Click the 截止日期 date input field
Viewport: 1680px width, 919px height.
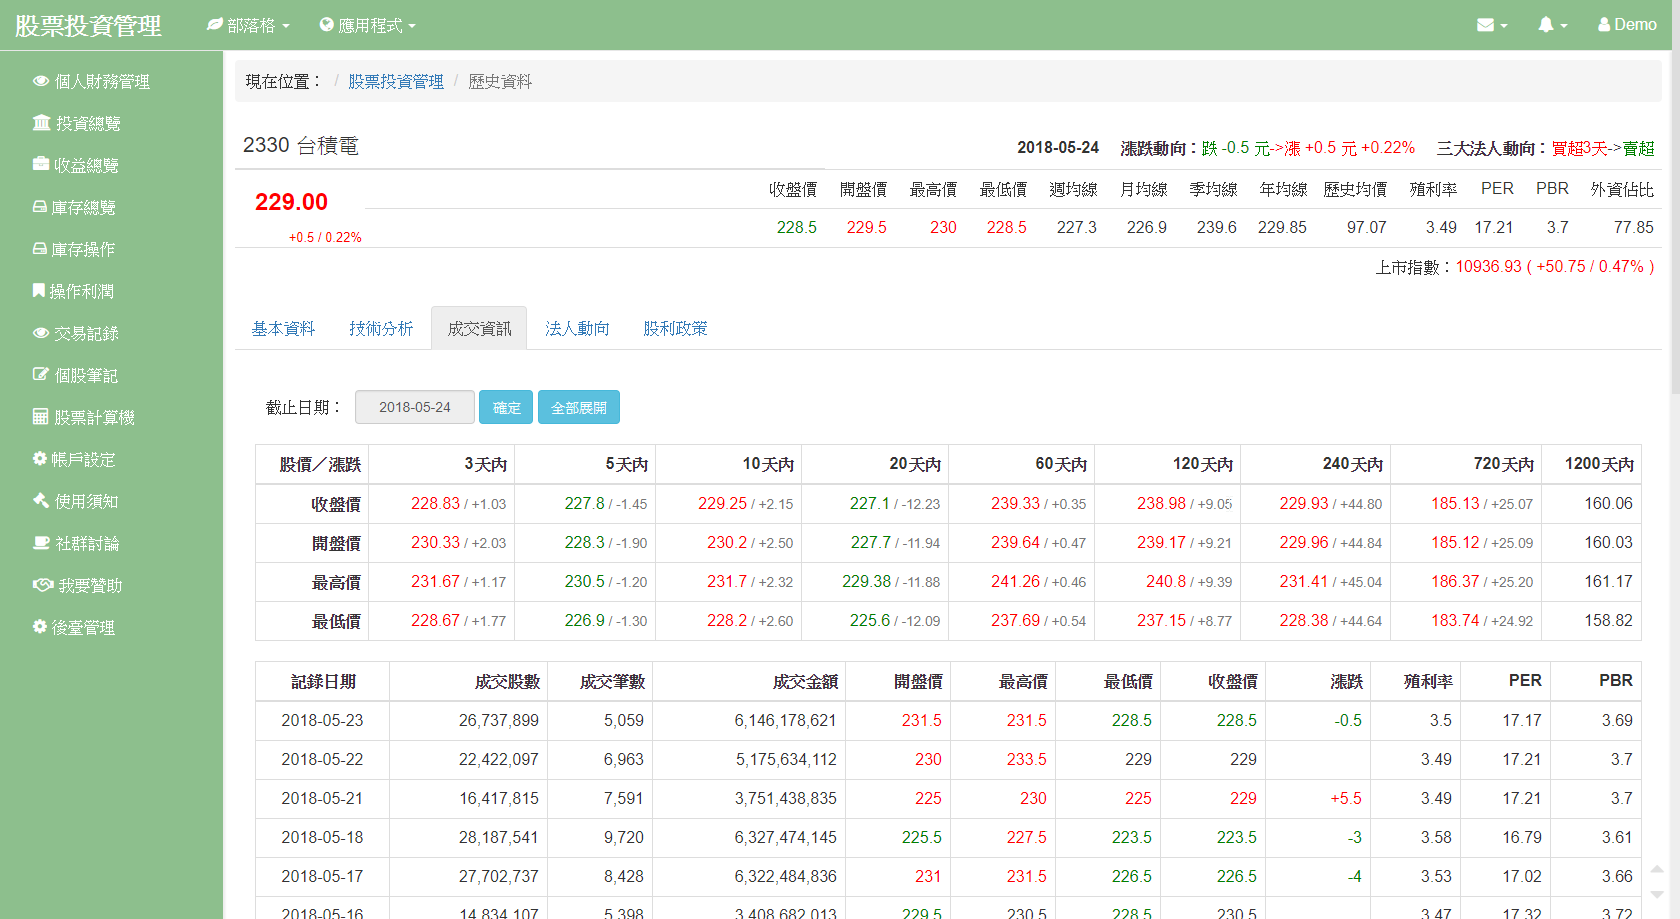tap(414, 407)
